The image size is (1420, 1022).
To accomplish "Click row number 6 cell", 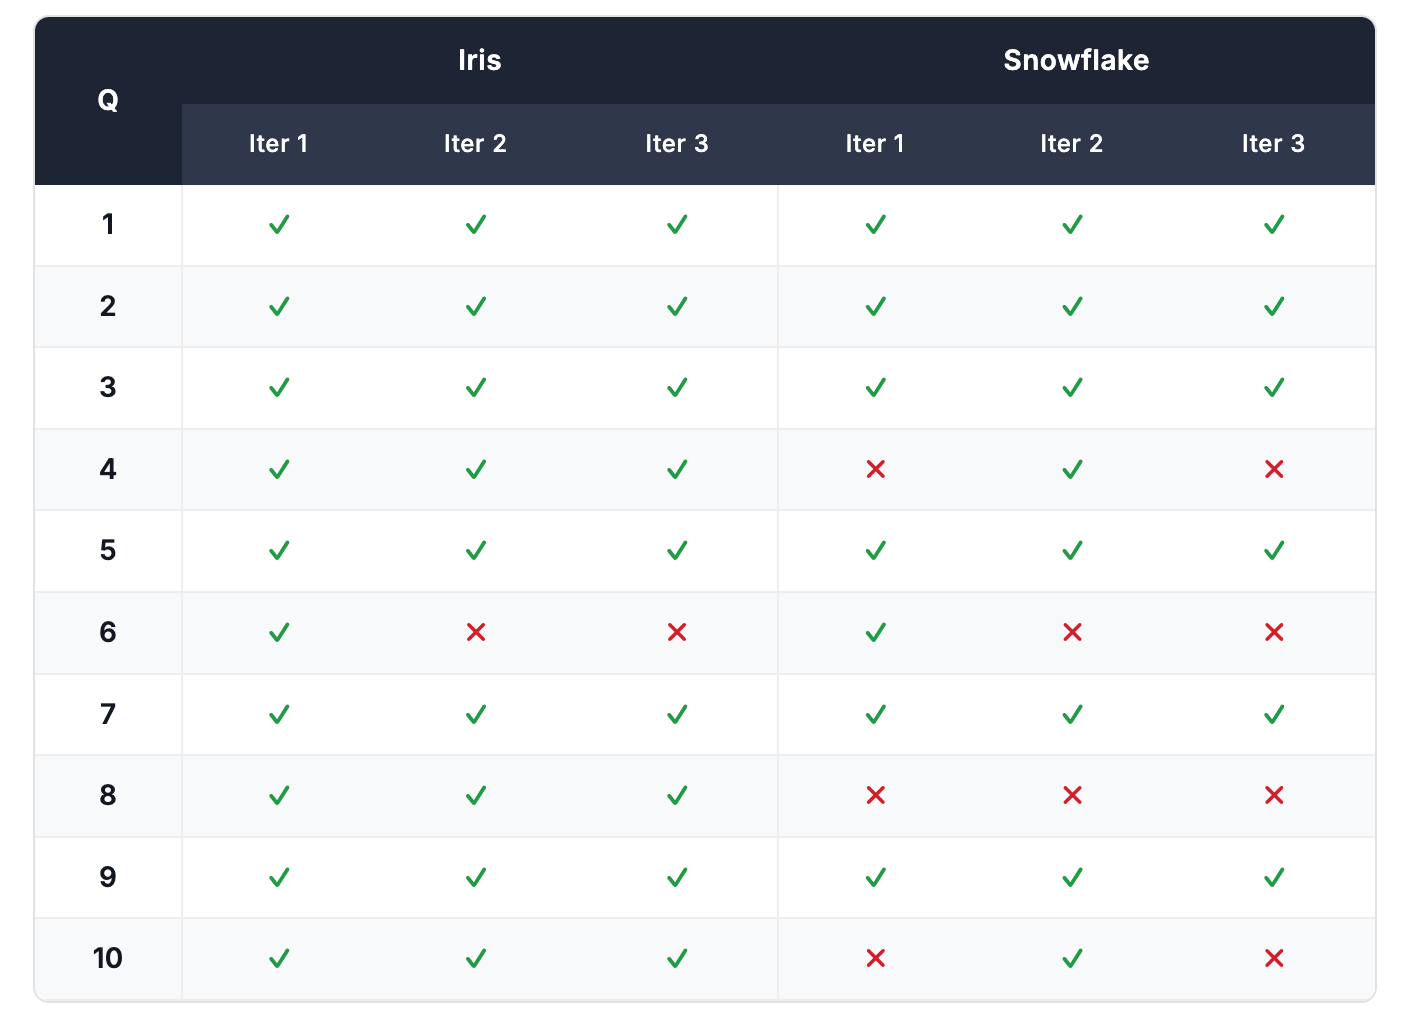I will [108, 633].
